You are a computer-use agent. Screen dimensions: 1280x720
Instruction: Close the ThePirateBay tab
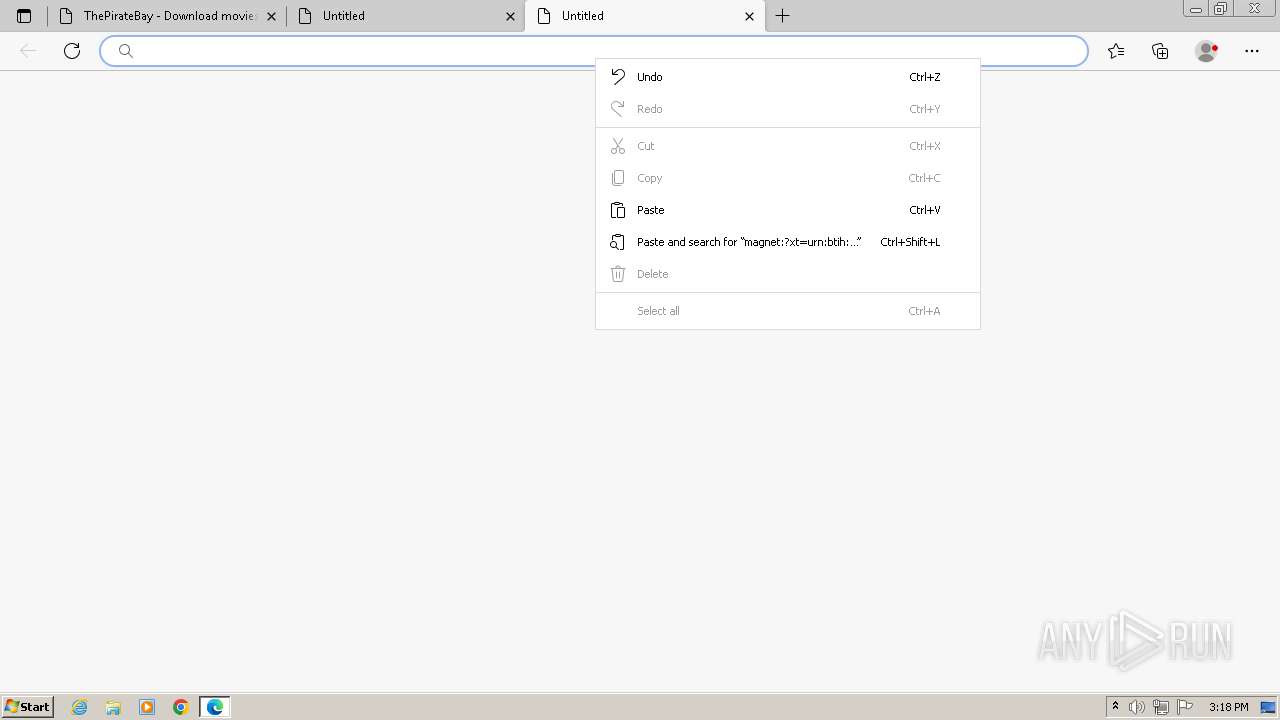tap(271, 16)
